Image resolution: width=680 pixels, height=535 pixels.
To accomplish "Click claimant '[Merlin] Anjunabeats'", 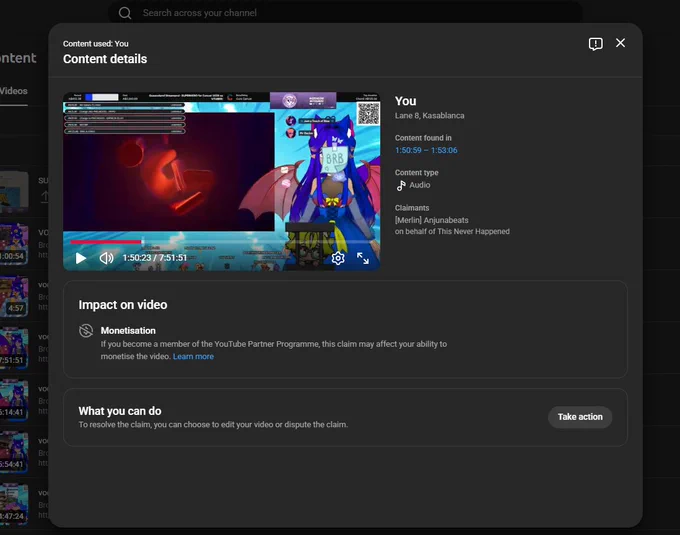I will 432,220.
